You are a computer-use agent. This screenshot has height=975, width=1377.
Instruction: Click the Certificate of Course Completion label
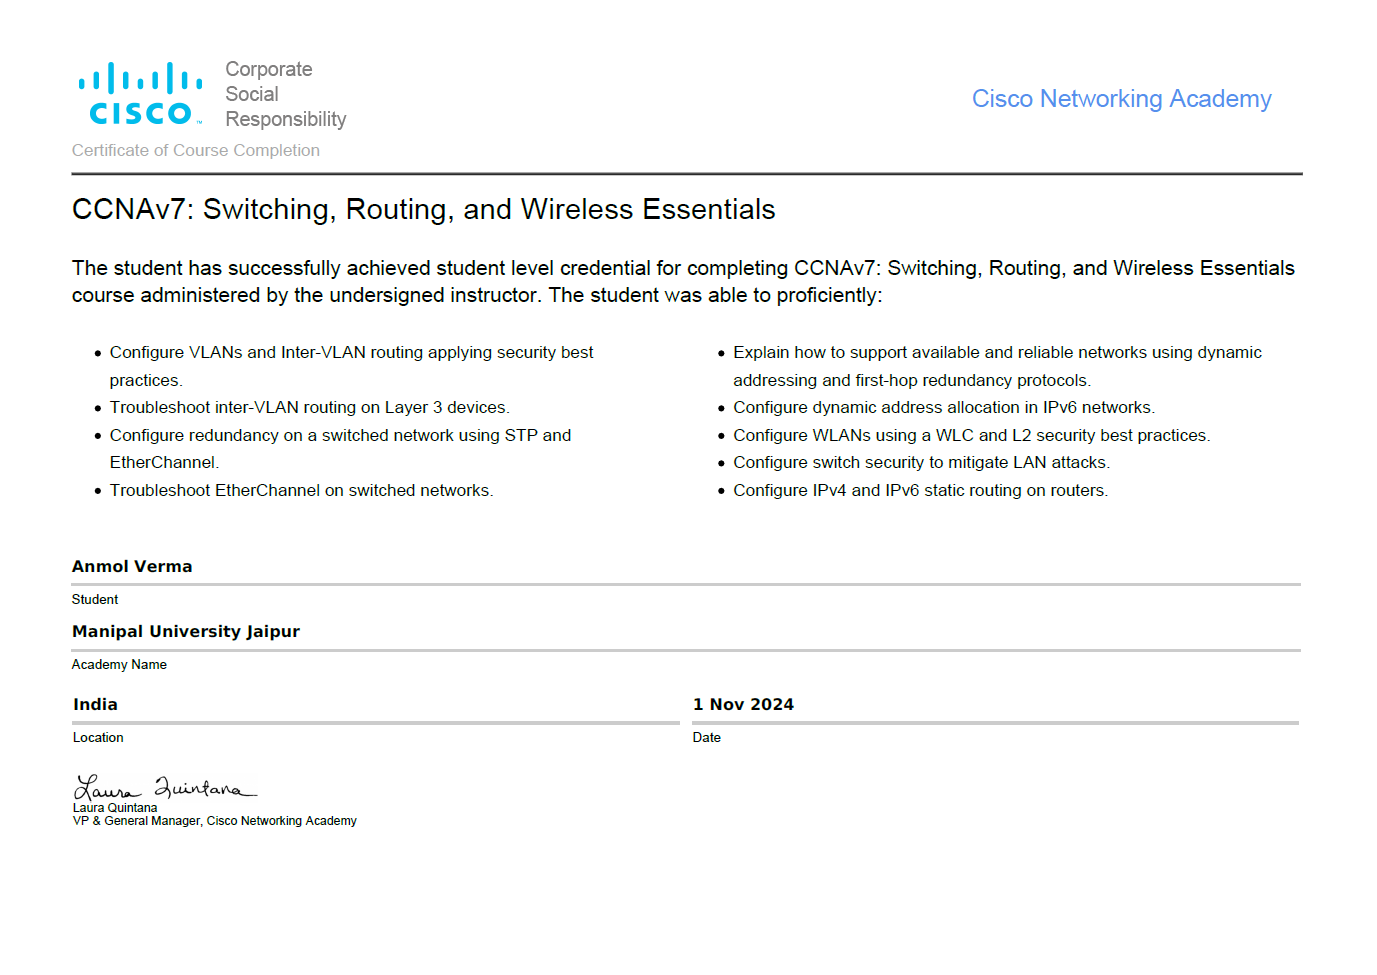[x=196, y=150]
